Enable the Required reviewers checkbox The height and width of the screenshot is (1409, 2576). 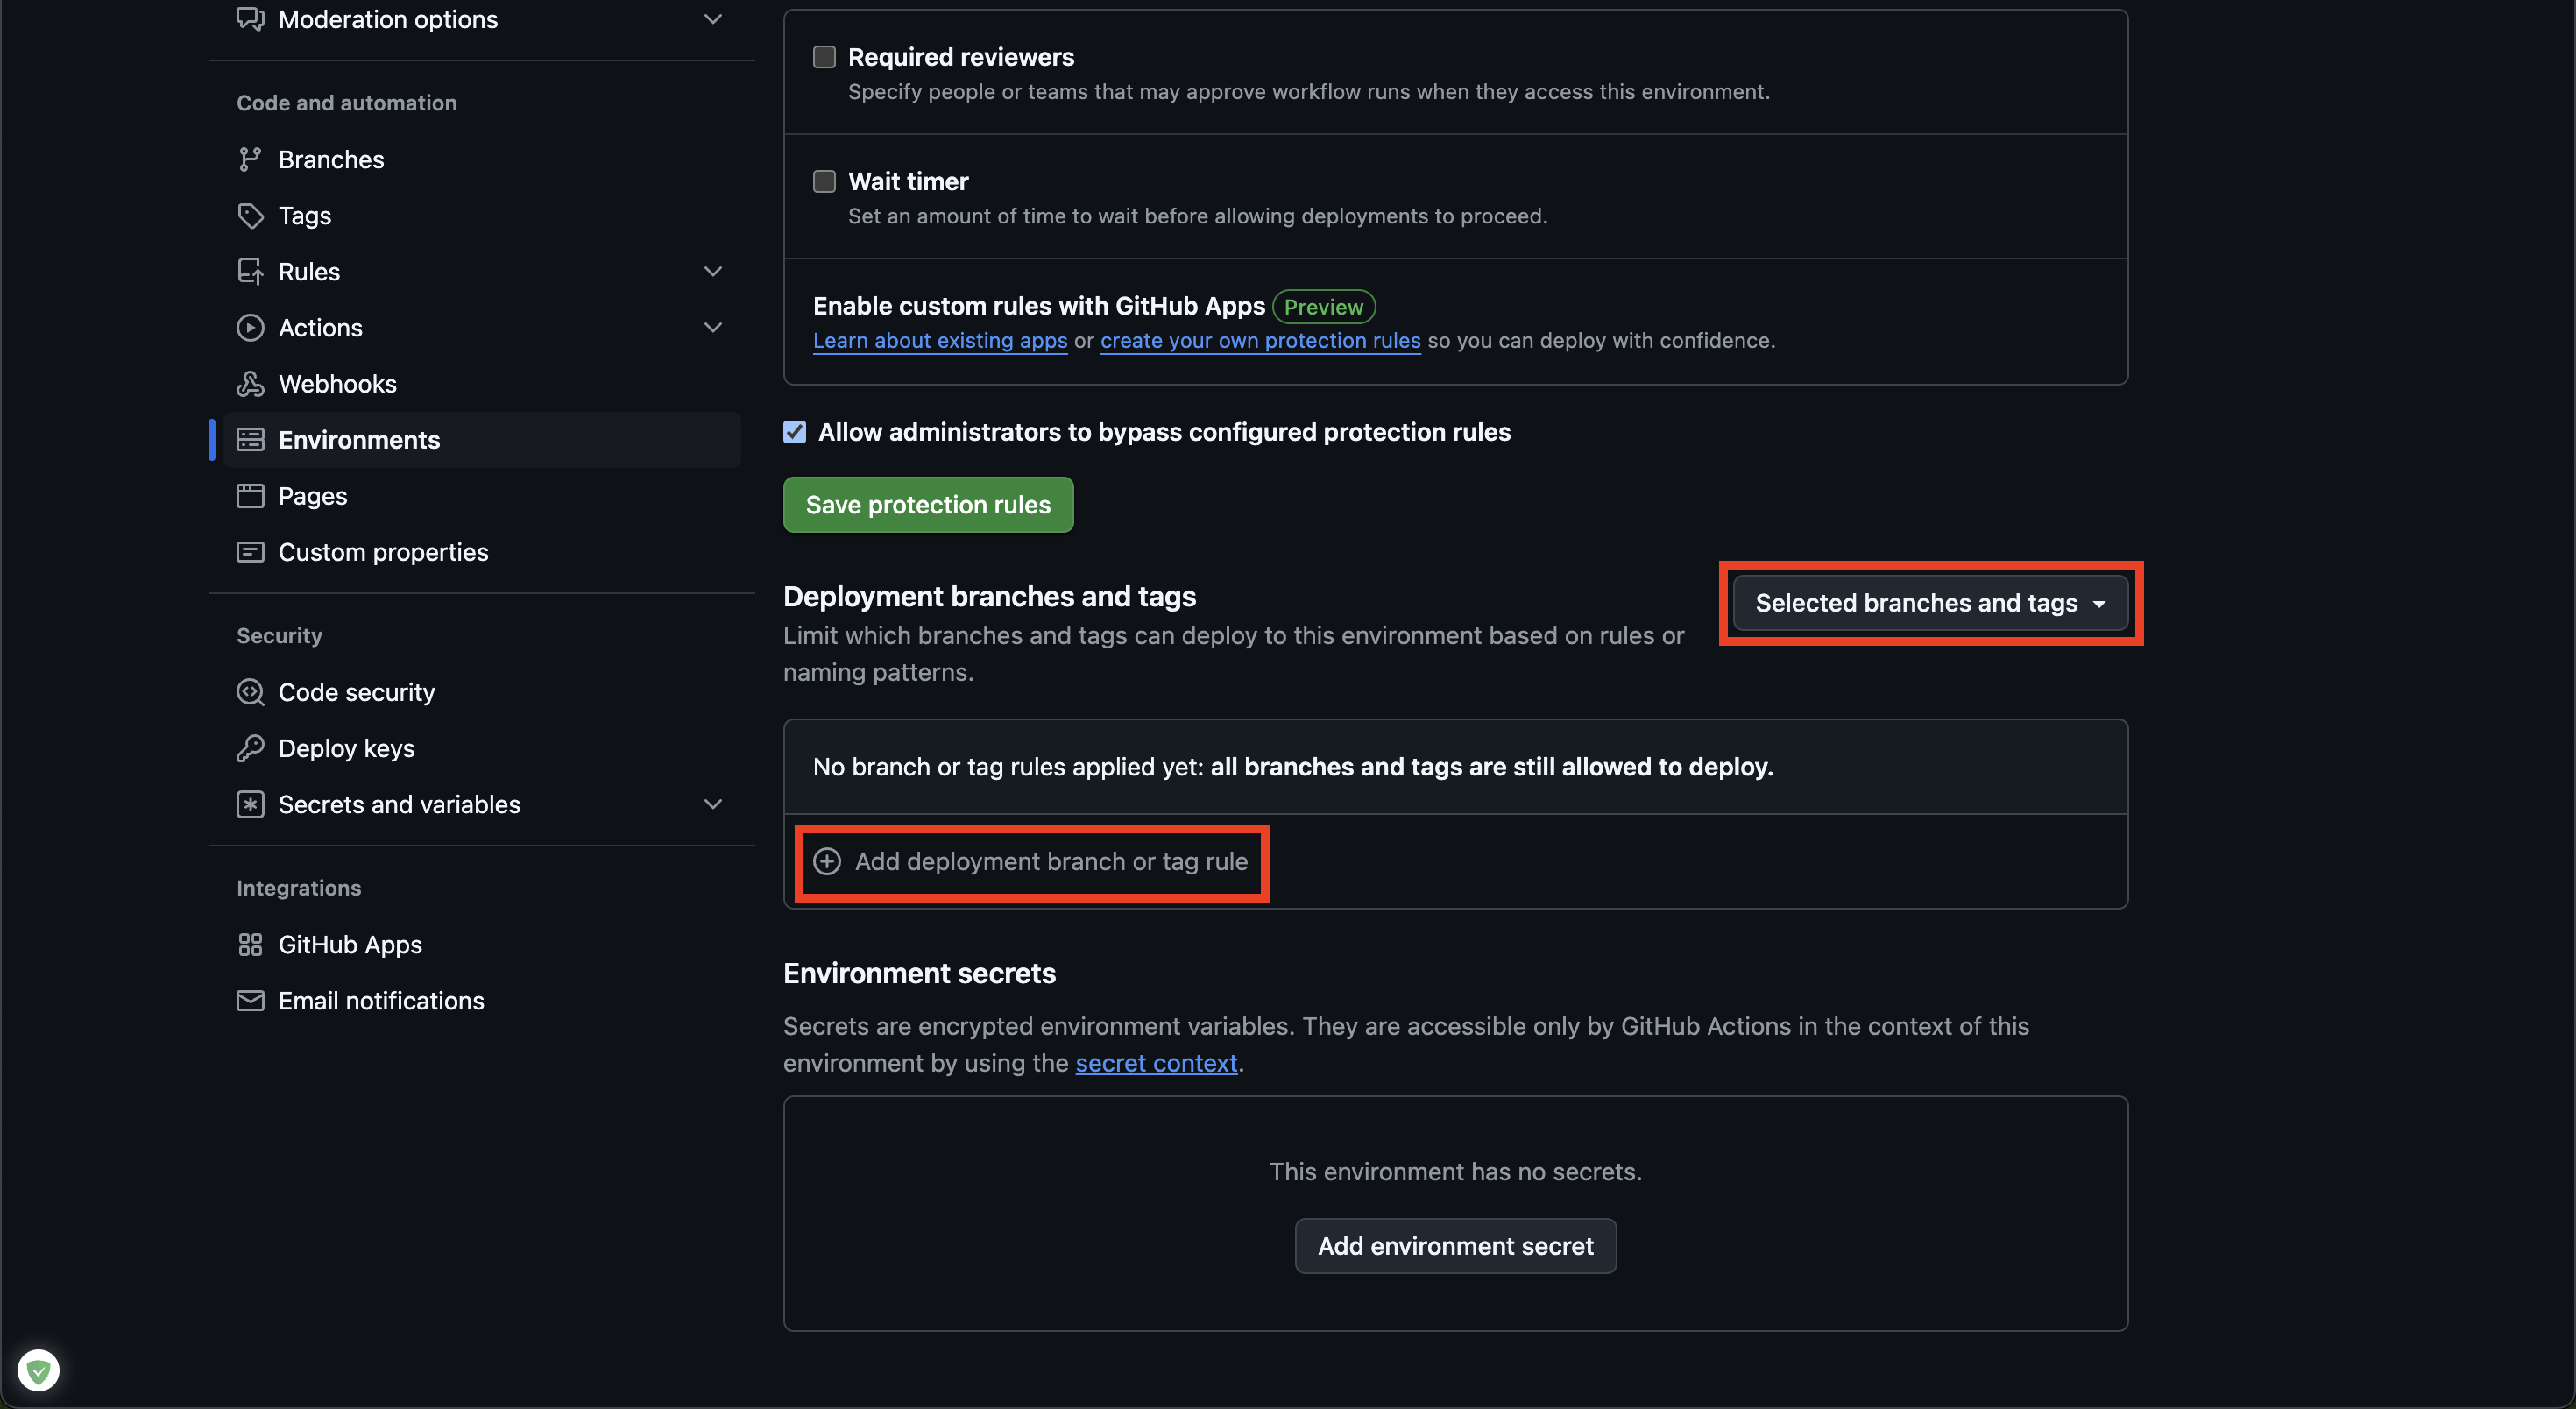824,57
